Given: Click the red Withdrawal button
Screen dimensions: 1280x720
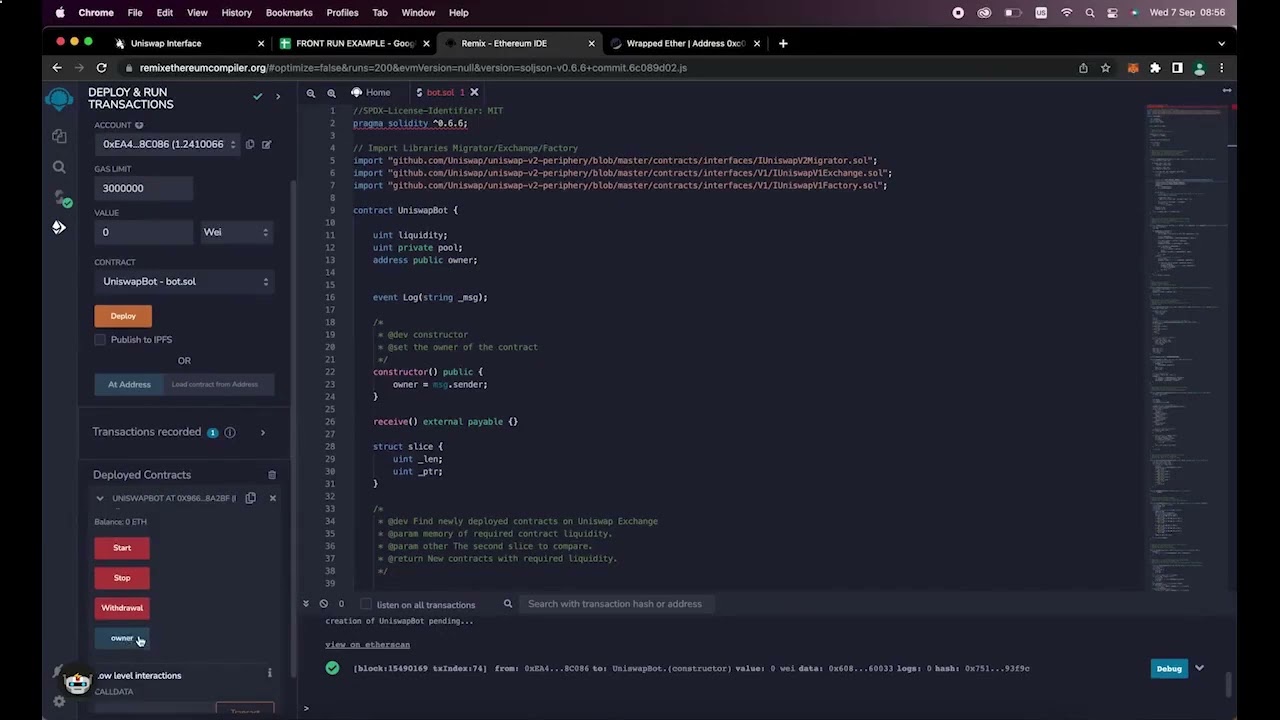Looking at the screenshot, I should pos(122,608).
